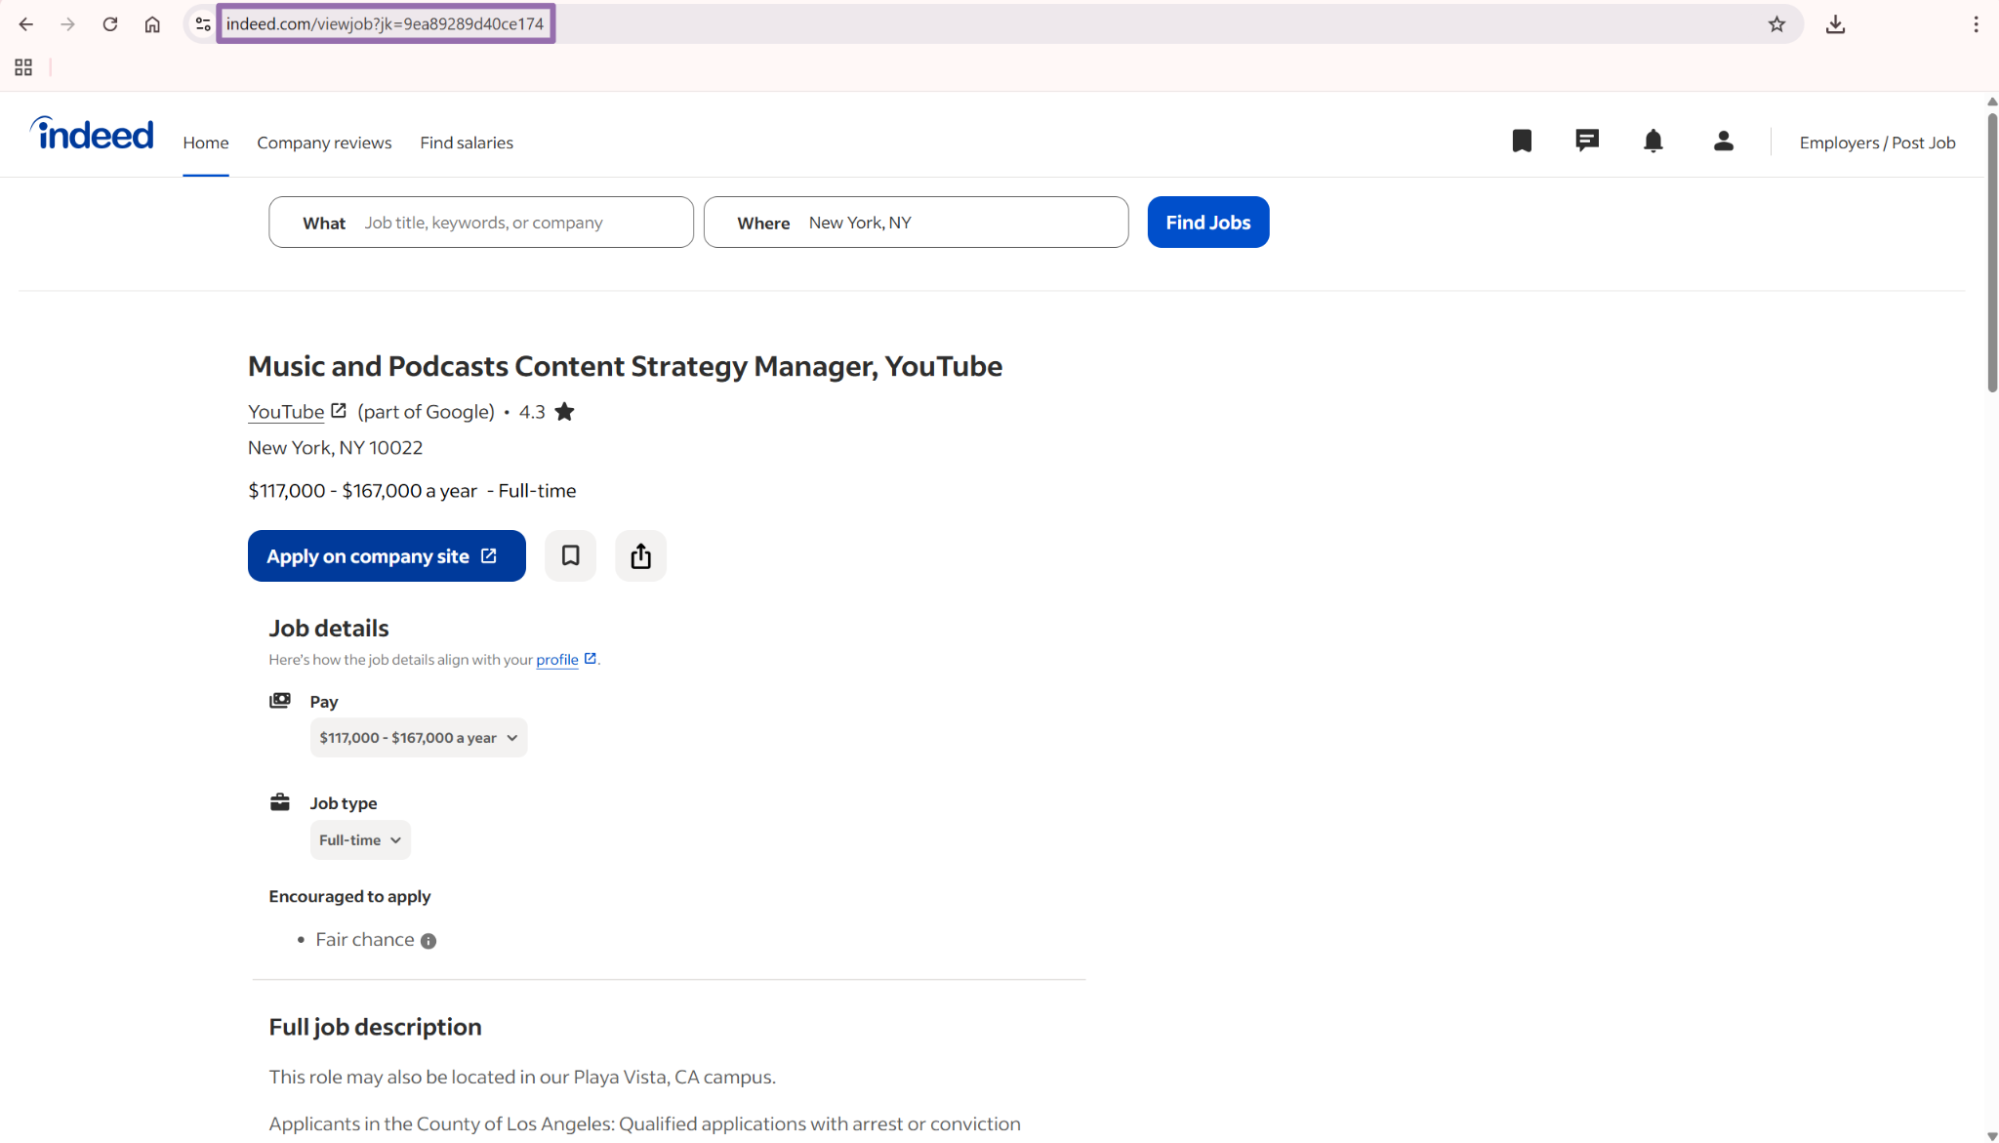Select the Home tab
1999x1143 pixels.
(206, 143)
